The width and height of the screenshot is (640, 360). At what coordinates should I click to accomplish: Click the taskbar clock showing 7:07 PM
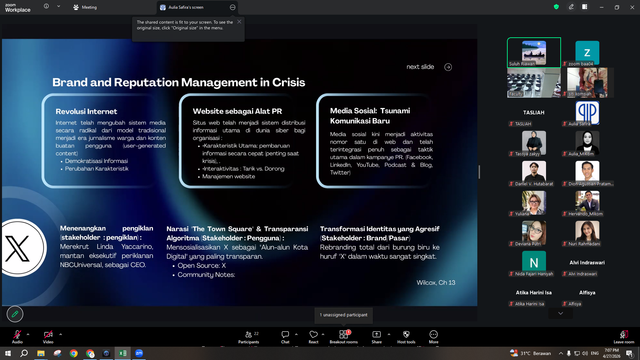pos(611,353)
